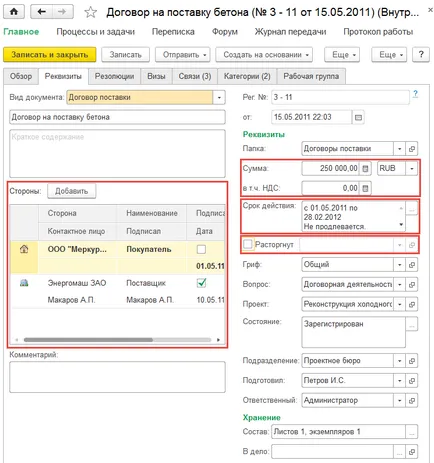Switch to the Резолюции tab
Screen dimensions: 434x463
pos(114,76)
